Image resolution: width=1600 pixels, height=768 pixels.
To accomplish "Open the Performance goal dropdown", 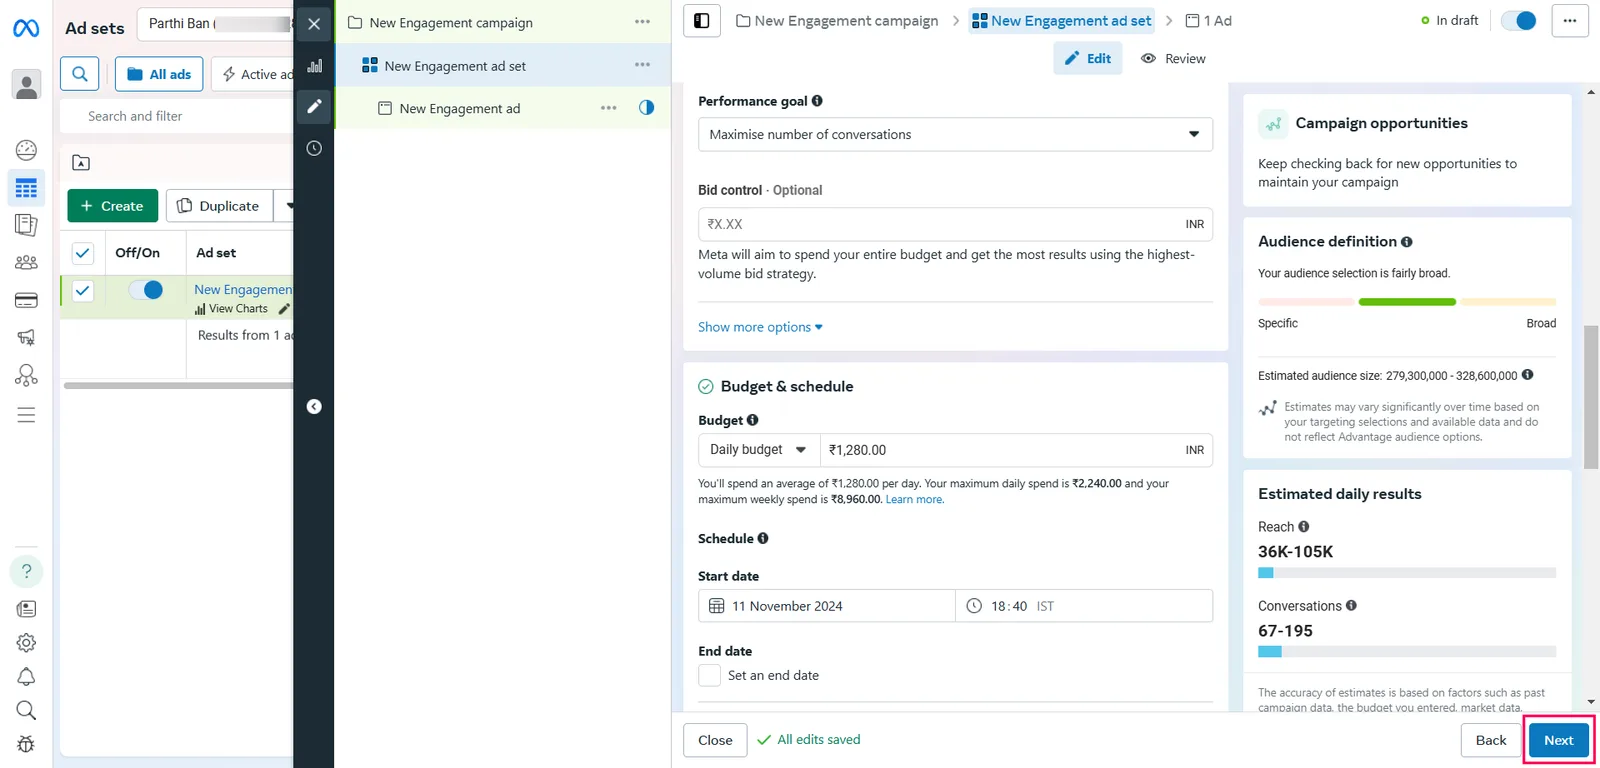I will (x=955, y=134).
